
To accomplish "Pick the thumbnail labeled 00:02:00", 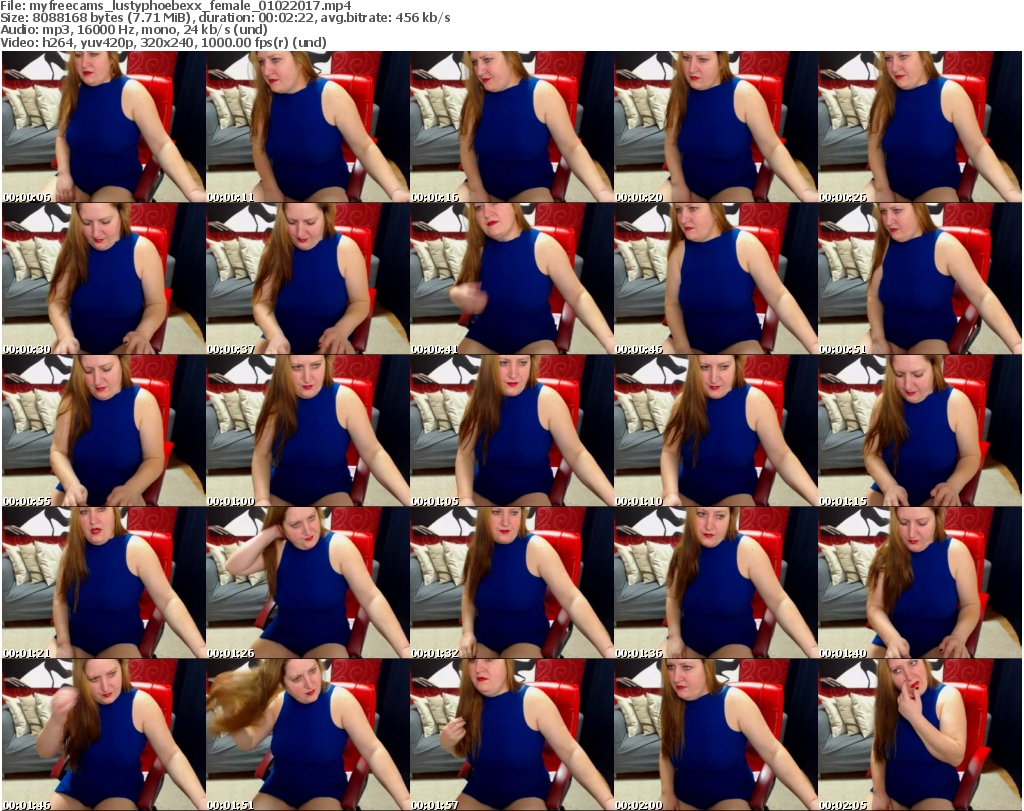I will (x=716, y=735).
